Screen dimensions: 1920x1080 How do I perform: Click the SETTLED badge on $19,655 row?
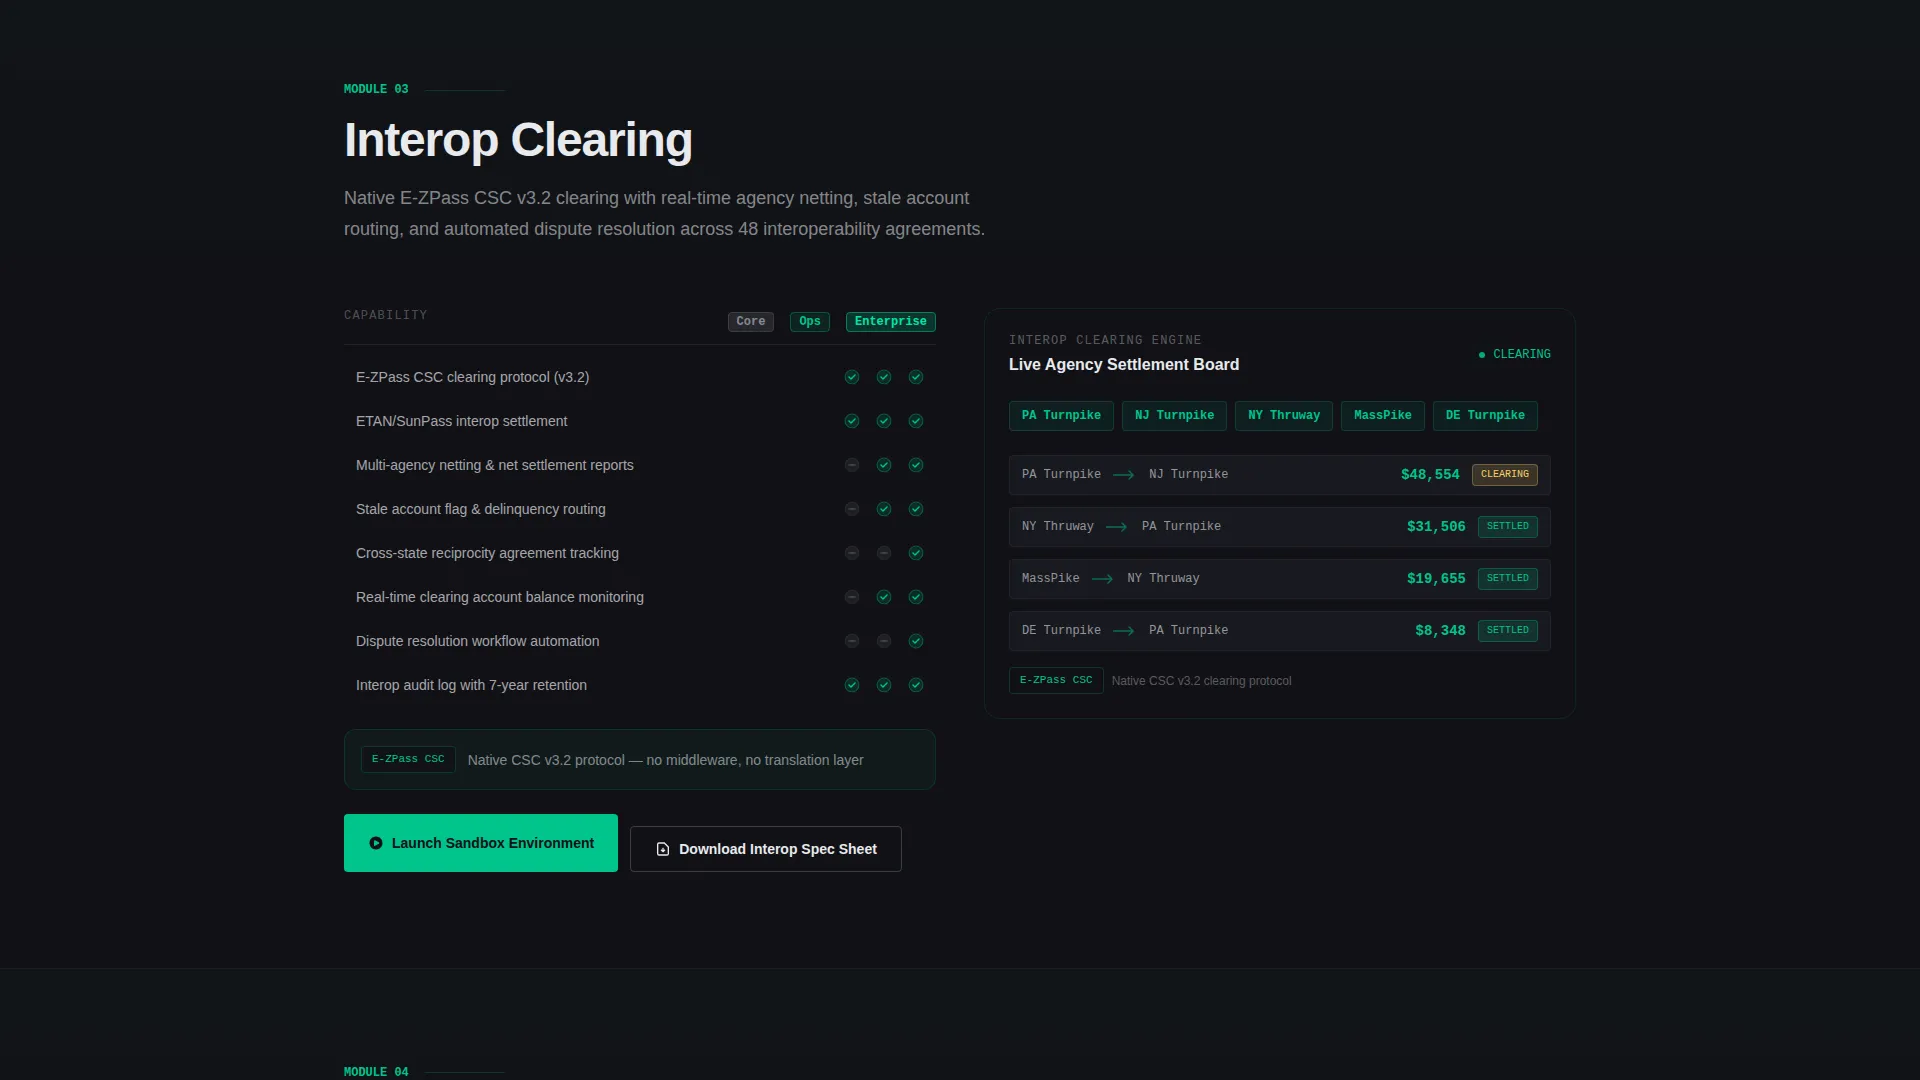1508,579
